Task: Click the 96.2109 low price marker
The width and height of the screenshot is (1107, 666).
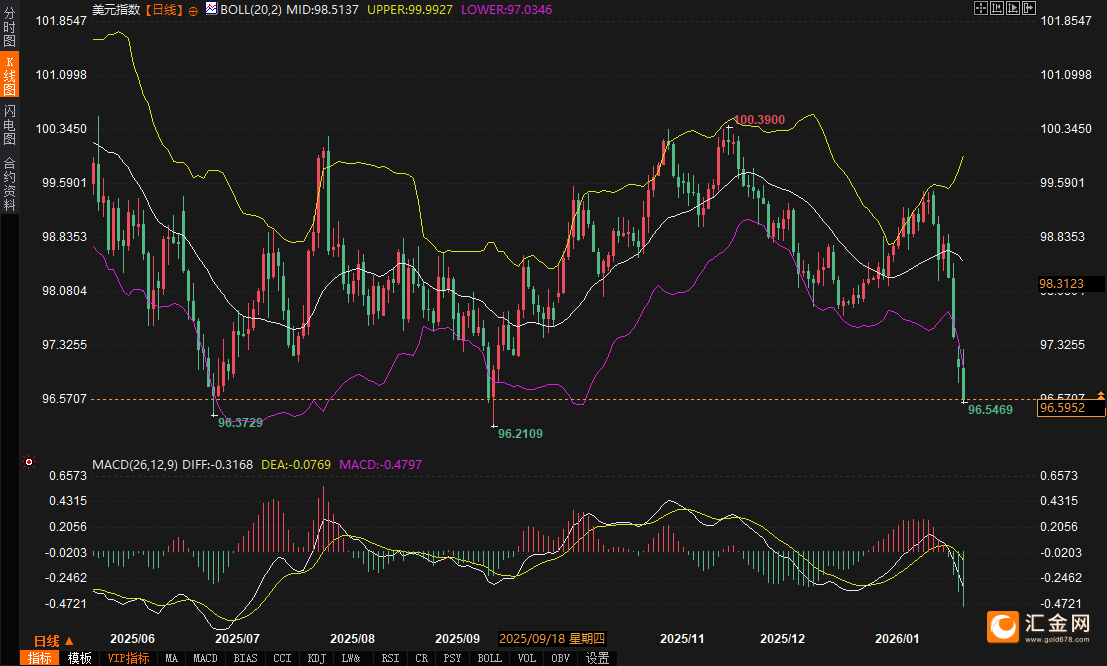Action: pos(520,433)
